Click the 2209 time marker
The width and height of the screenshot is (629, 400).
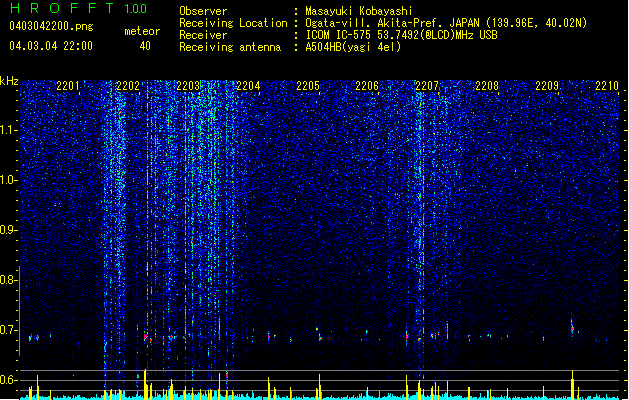click(x=547, y=86)
